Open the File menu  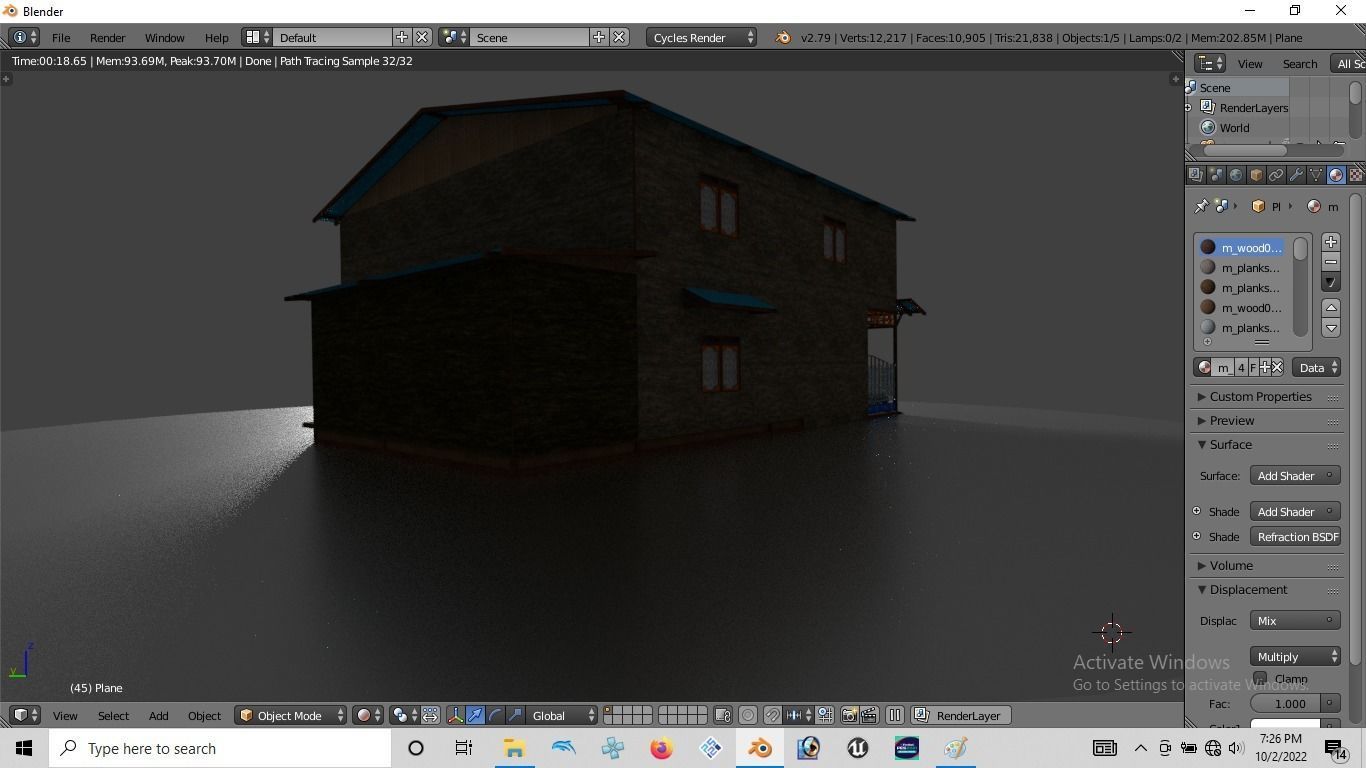pos(61,37)
